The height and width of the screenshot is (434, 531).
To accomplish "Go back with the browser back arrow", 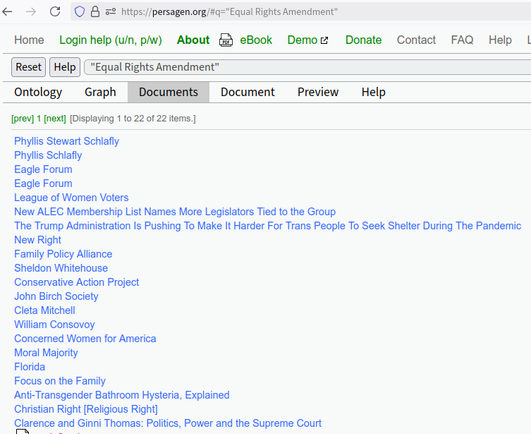I will click(x=7, y=12).
